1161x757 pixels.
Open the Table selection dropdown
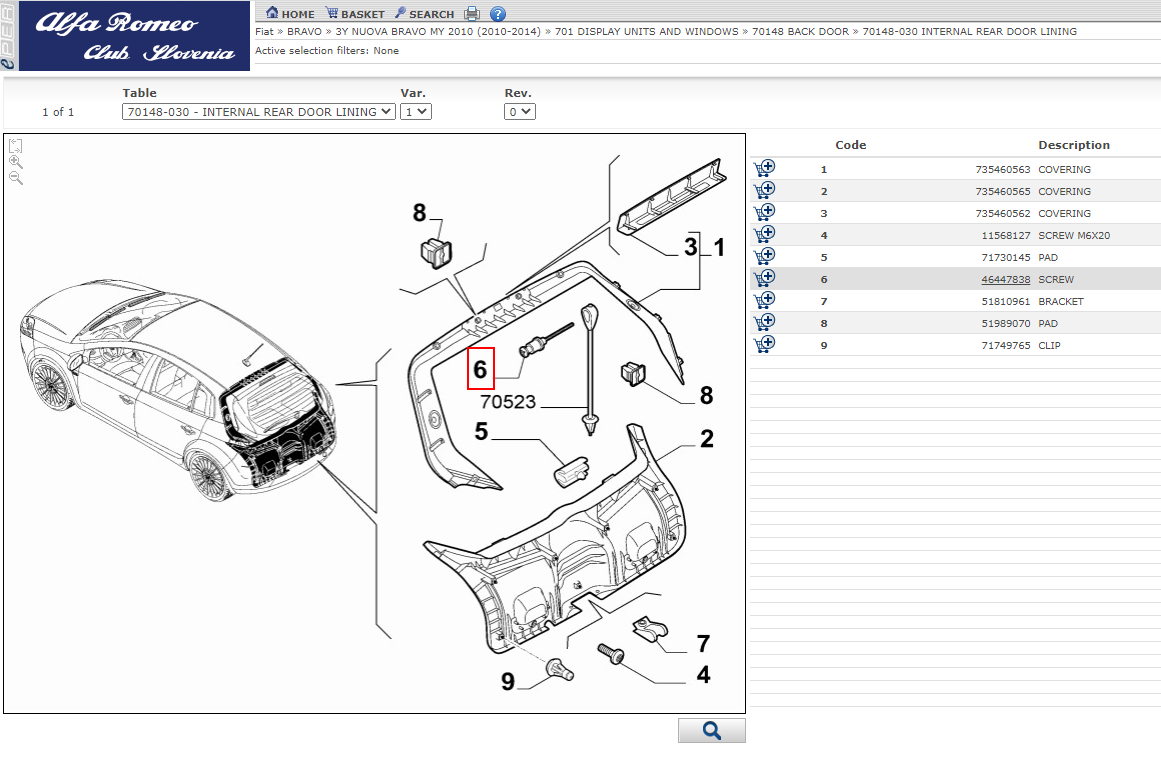click(258, 112)
